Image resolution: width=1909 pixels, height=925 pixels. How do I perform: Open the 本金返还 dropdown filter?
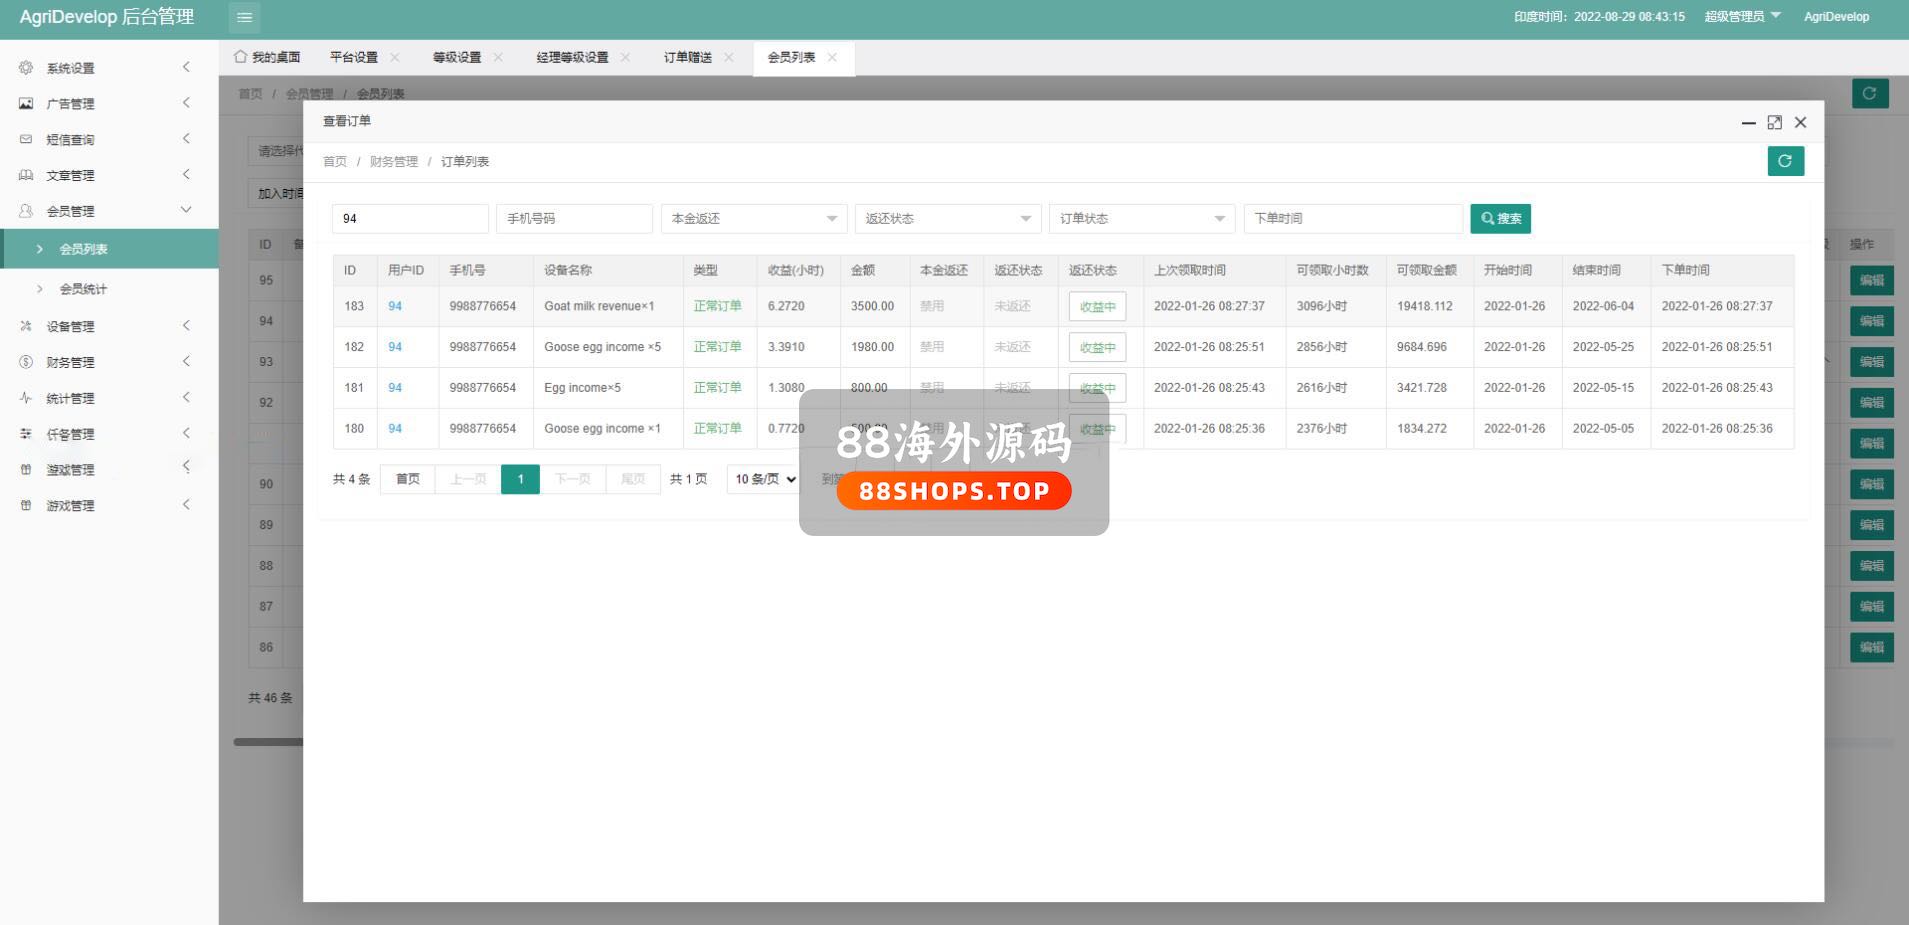(x=753, y=219)
